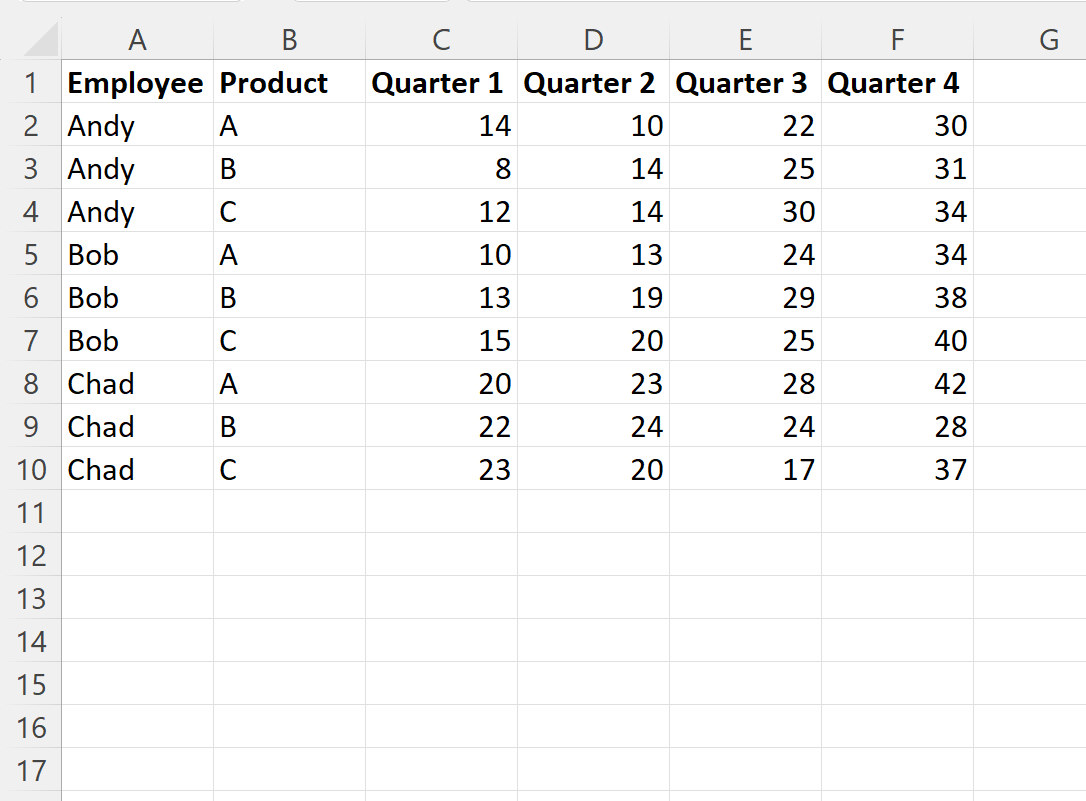Image resolution: width=1086 pixels, height=801 pixels.
Task: Click the Quarter 1 header cell
Action: pos(441,82)
